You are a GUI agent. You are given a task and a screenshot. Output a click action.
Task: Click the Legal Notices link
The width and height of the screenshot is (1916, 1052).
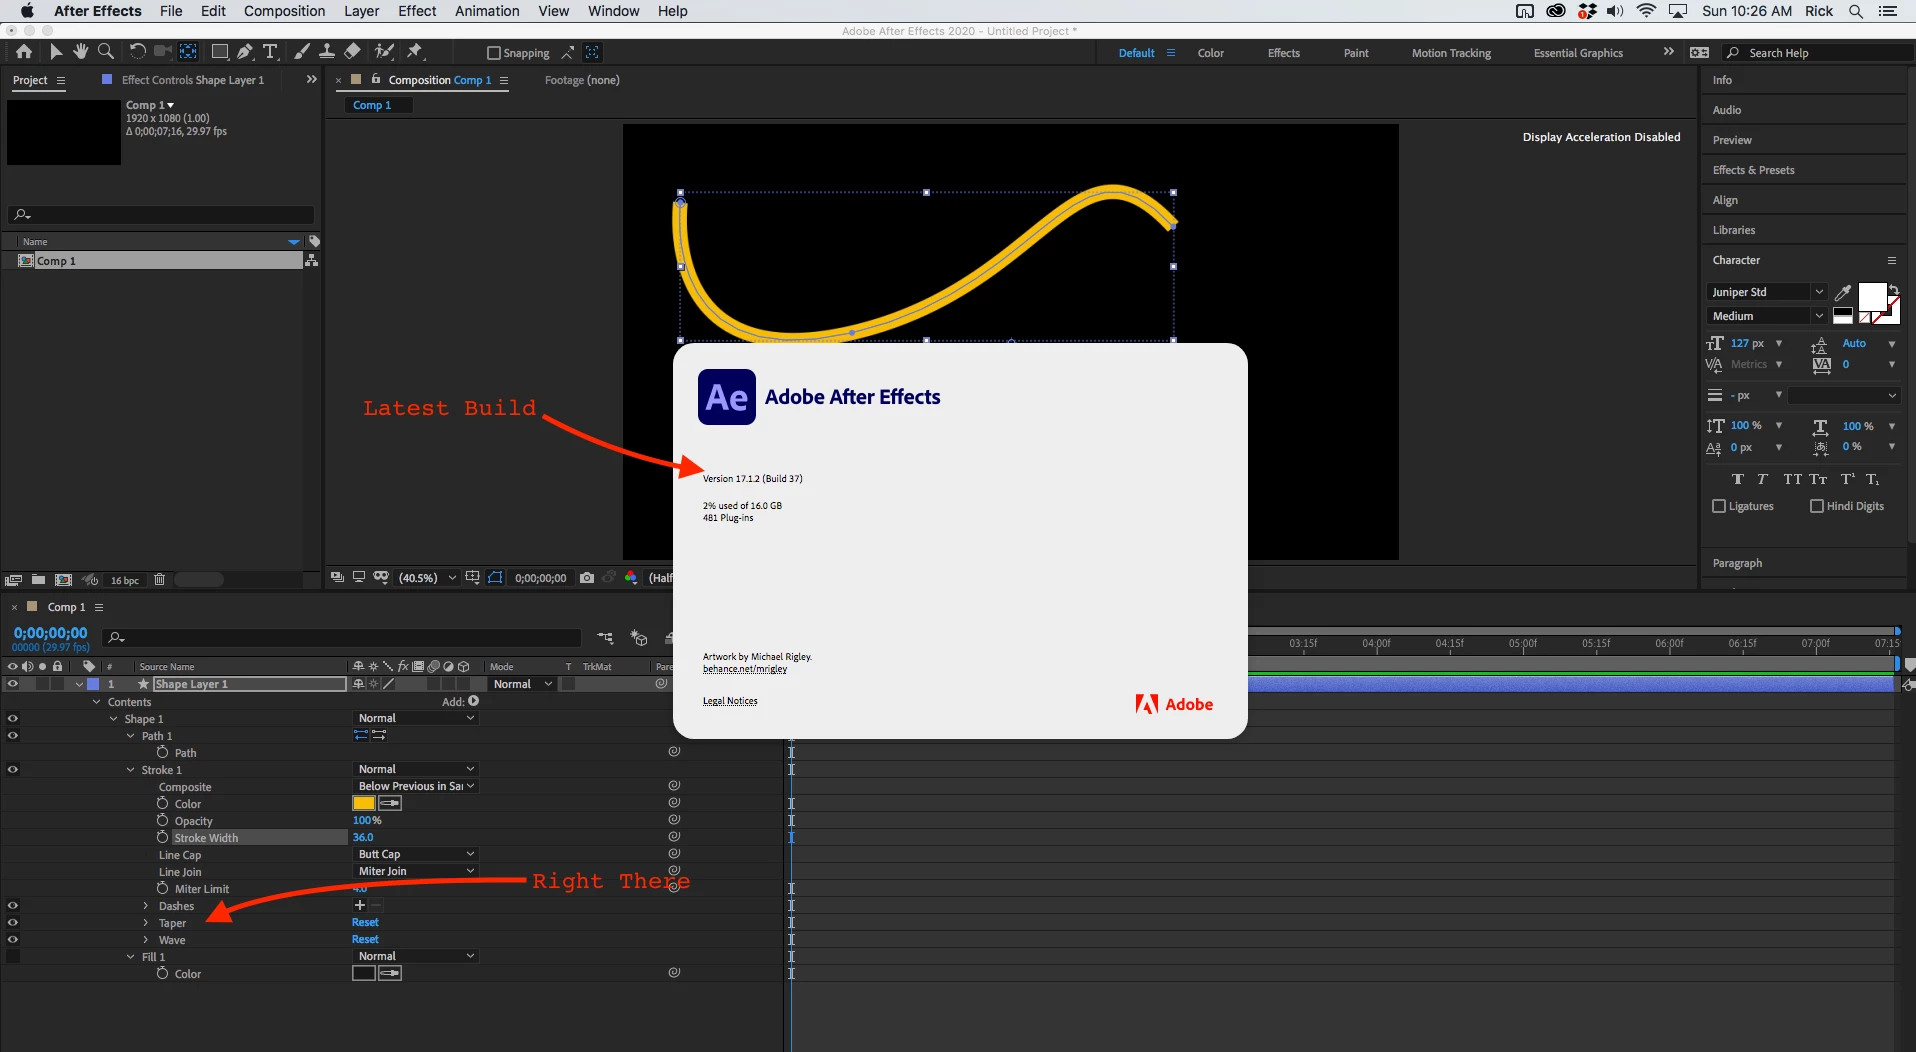(x=730, y=701)
